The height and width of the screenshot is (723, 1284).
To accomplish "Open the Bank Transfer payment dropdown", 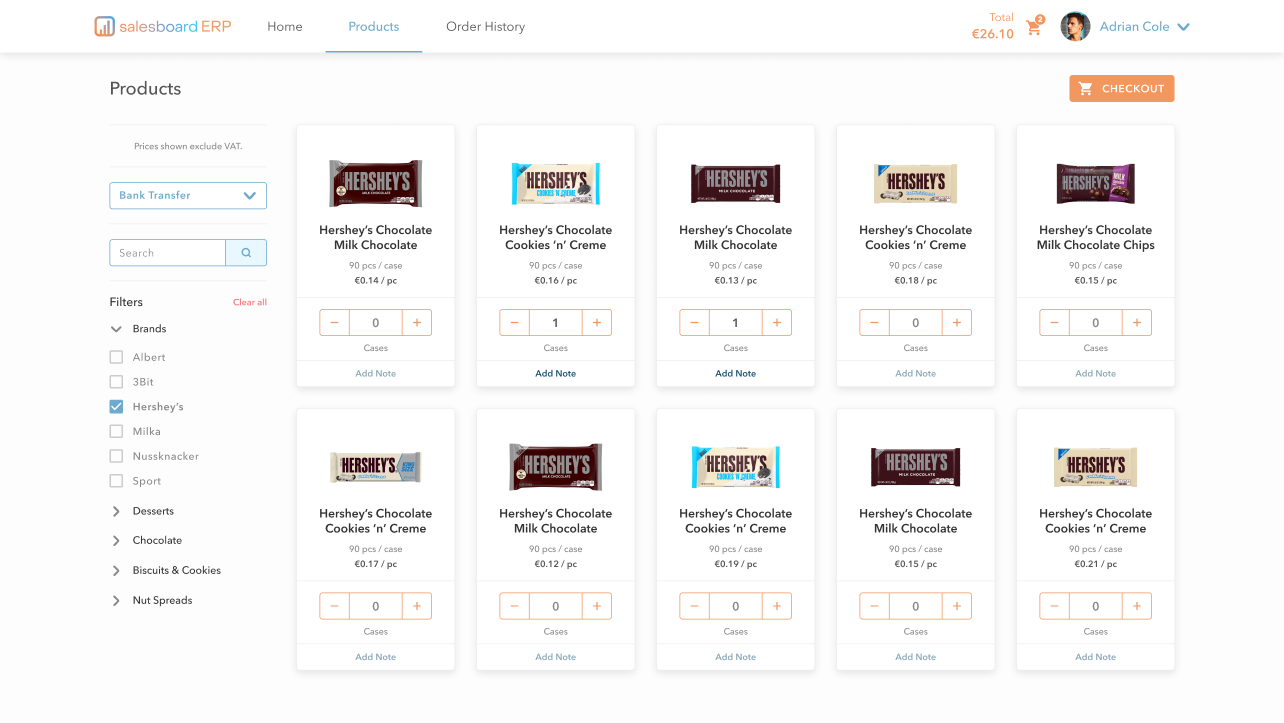I will pyautogui.click(x=188, y=196).
